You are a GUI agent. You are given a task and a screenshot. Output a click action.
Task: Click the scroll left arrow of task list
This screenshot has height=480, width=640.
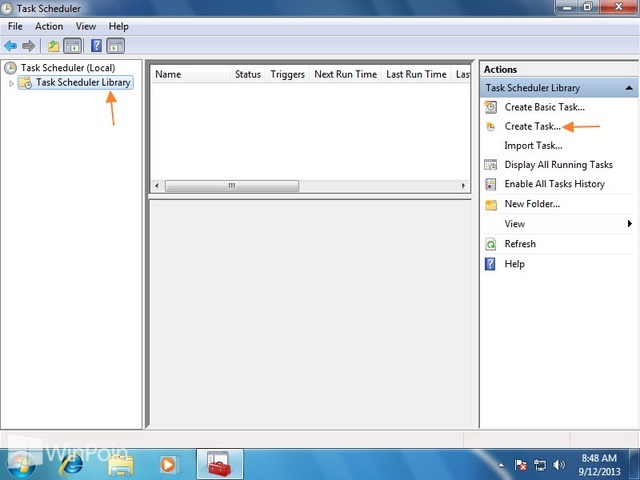pos(157,186)
